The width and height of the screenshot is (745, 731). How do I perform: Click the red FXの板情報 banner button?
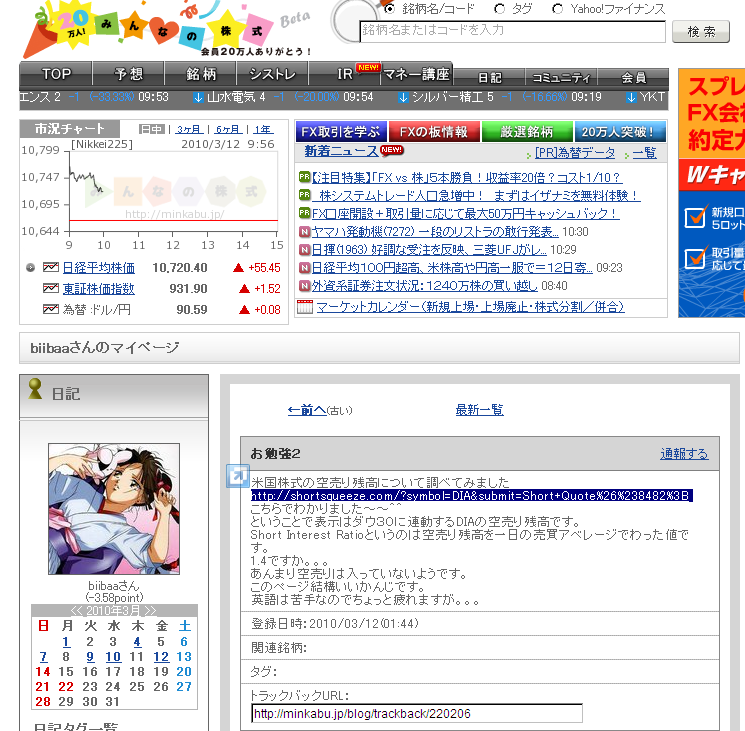point(432,131)
